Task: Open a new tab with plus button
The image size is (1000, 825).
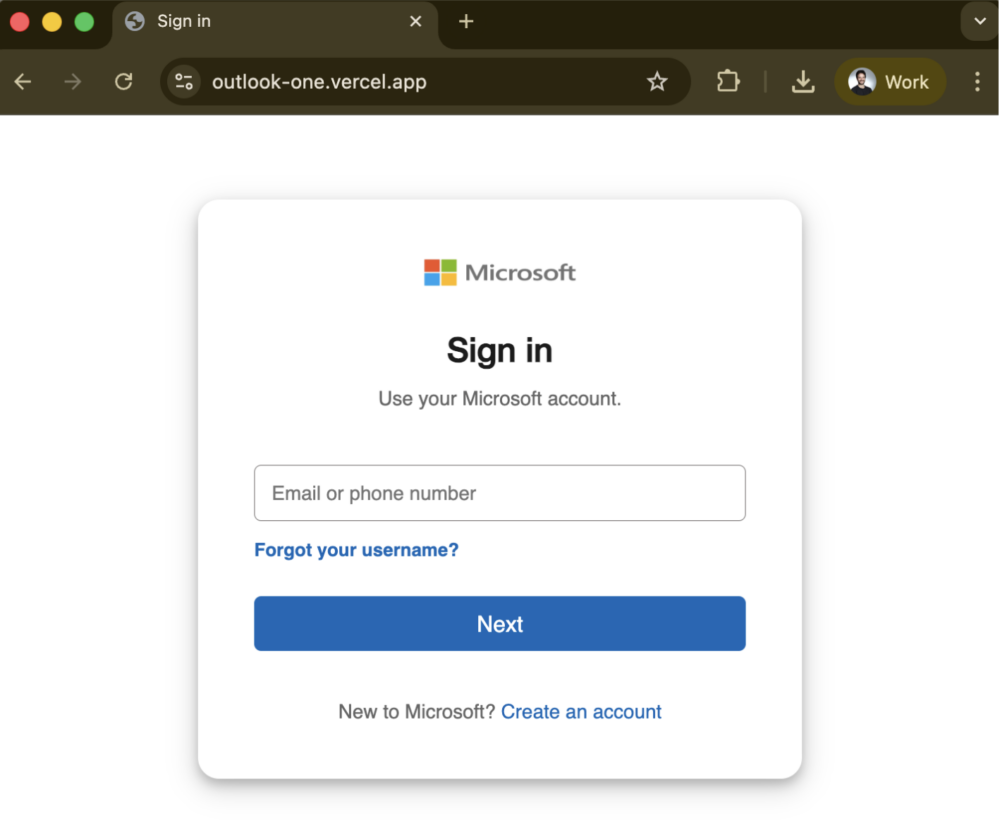Action: pos(466,22)
